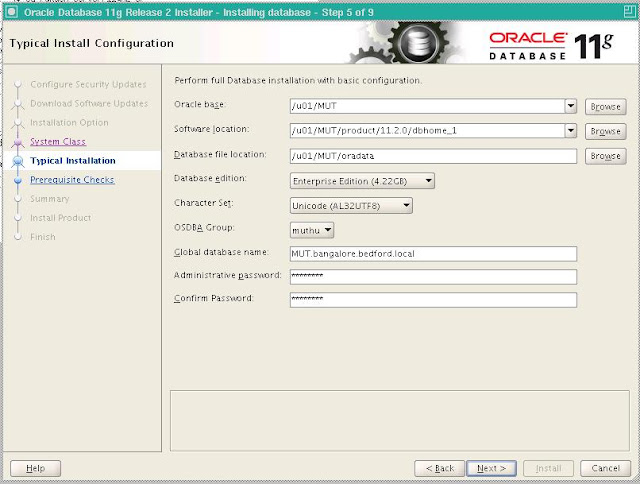
Task: Click the Database edition label
Action: point(210,178)
